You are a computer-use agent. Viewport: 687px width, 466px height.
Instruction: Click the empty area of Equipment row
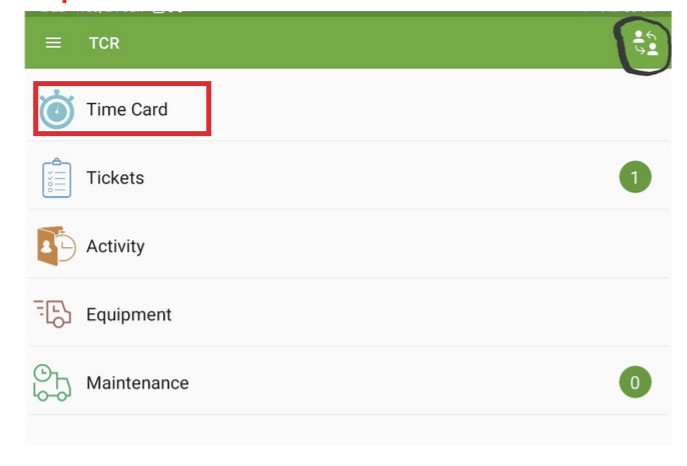pos(394,314)
